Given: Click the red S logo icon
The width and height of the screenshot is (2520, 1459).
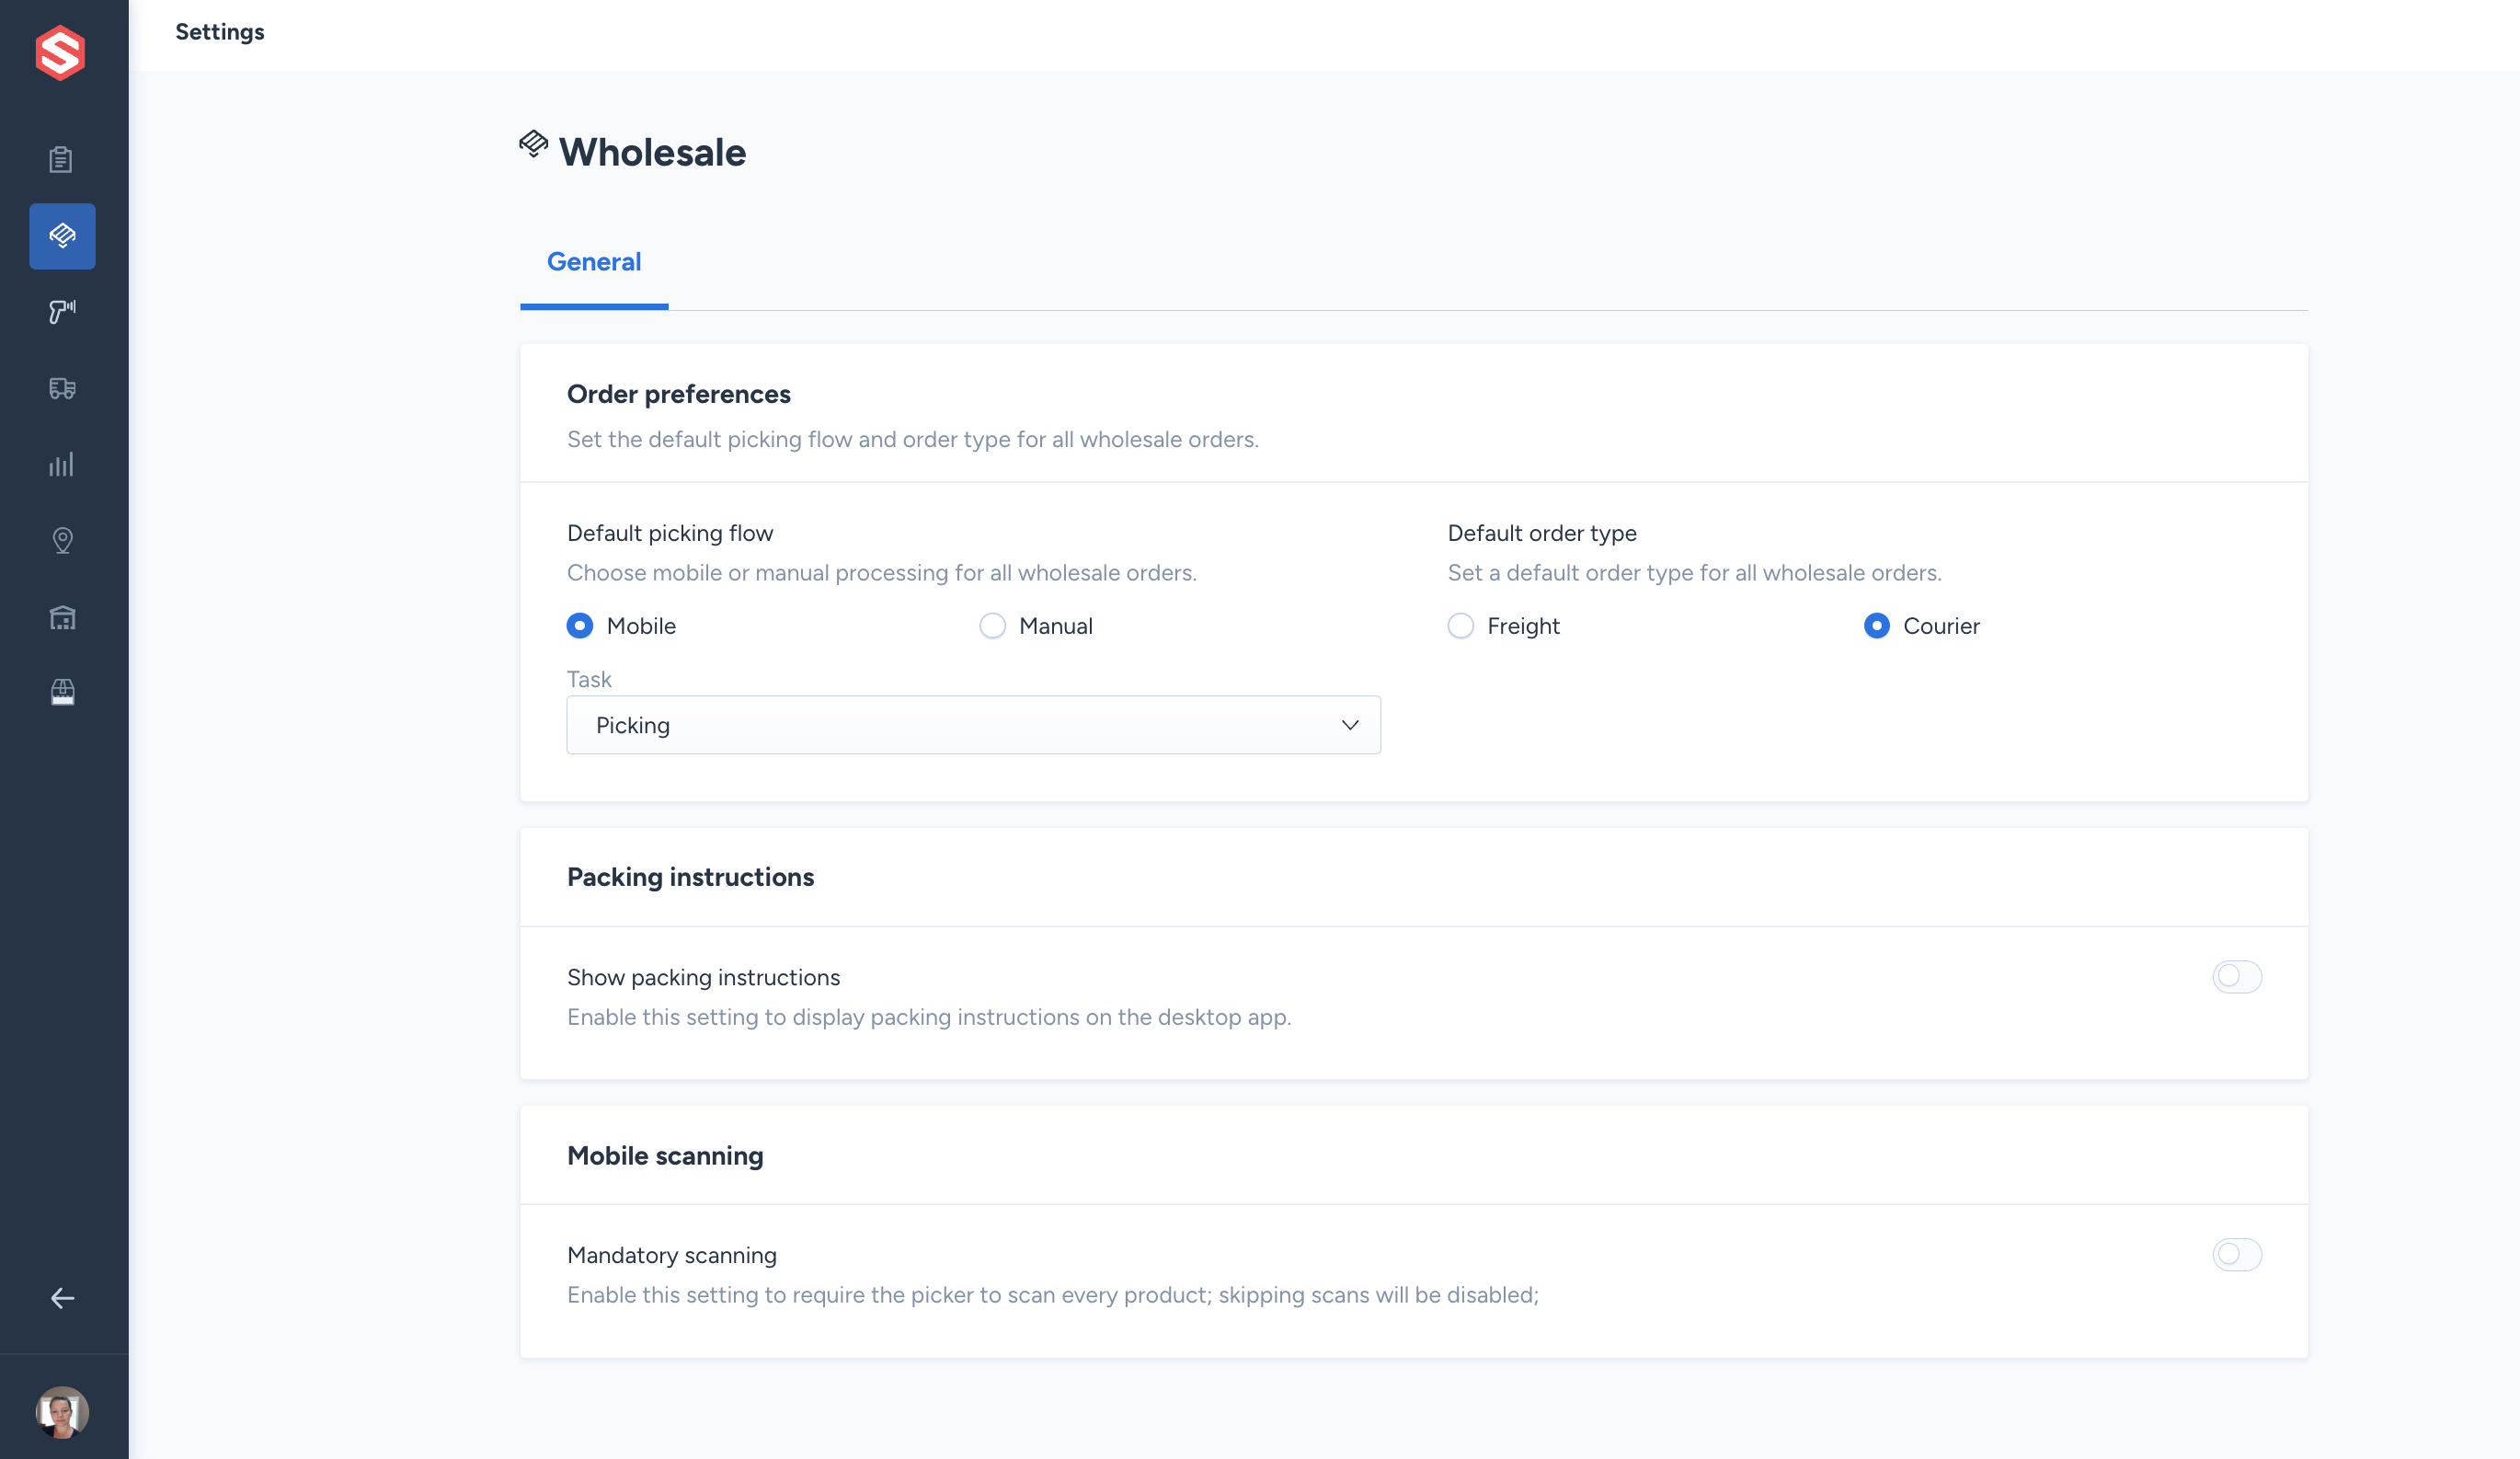Looking at the screenshot, I should click(x=60, y=52).
